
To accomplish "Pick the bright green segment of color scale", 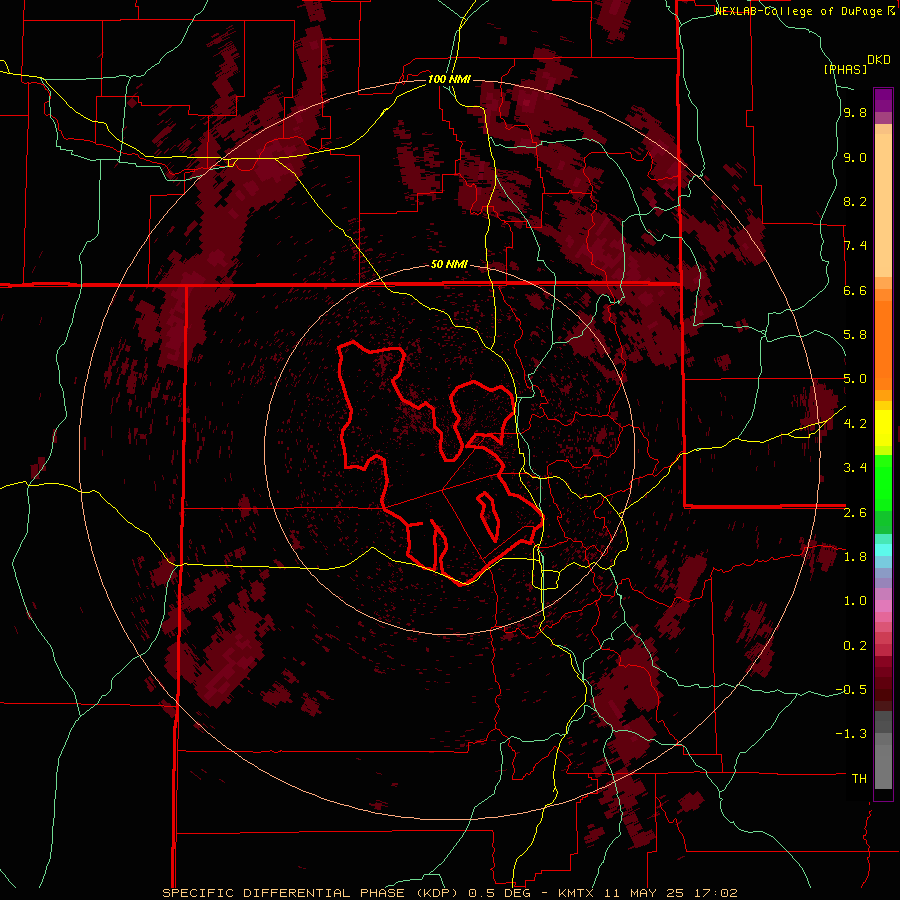I will 883,482.
